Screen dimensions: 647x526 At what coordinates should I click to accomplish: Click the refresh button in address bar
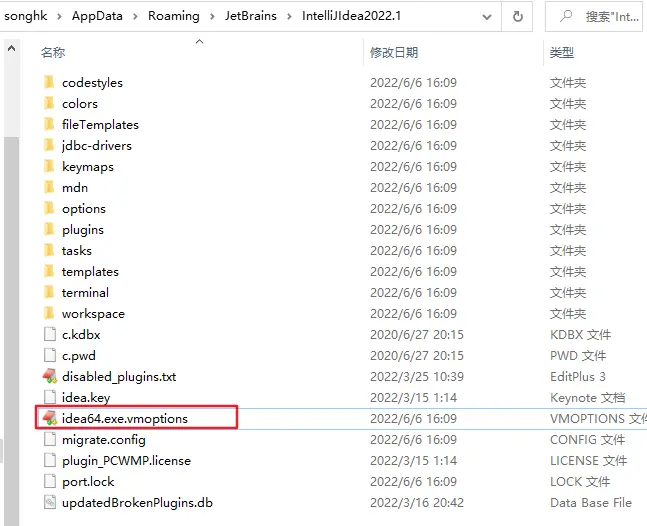point(517,17)
